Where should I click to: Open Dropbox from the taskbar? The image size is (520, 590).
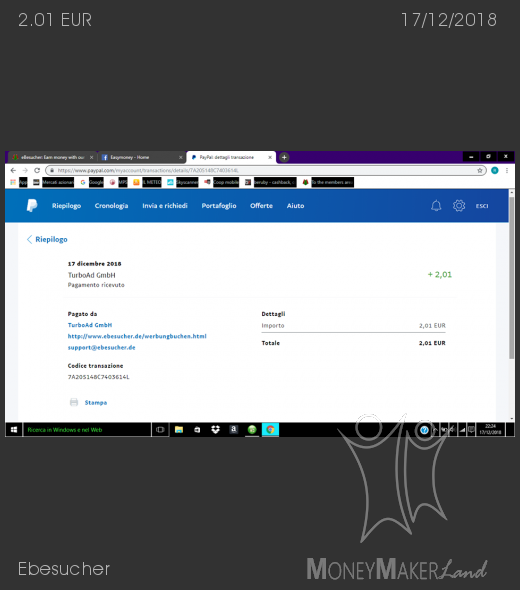click(x=215, y=429)
